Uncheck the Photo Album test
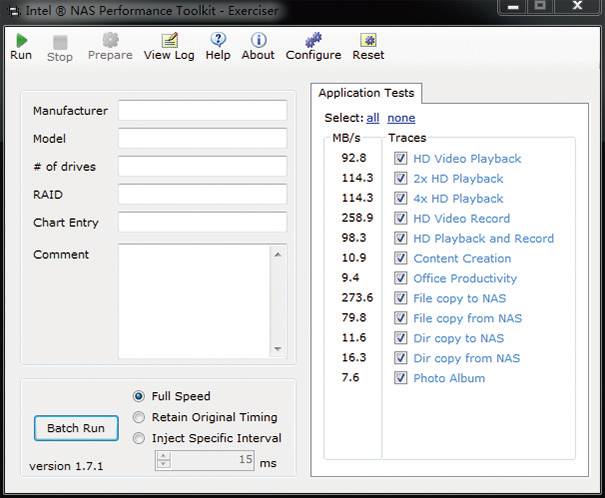Image resolution: width=605 pixels, height=498 pixels. [400, 378]
